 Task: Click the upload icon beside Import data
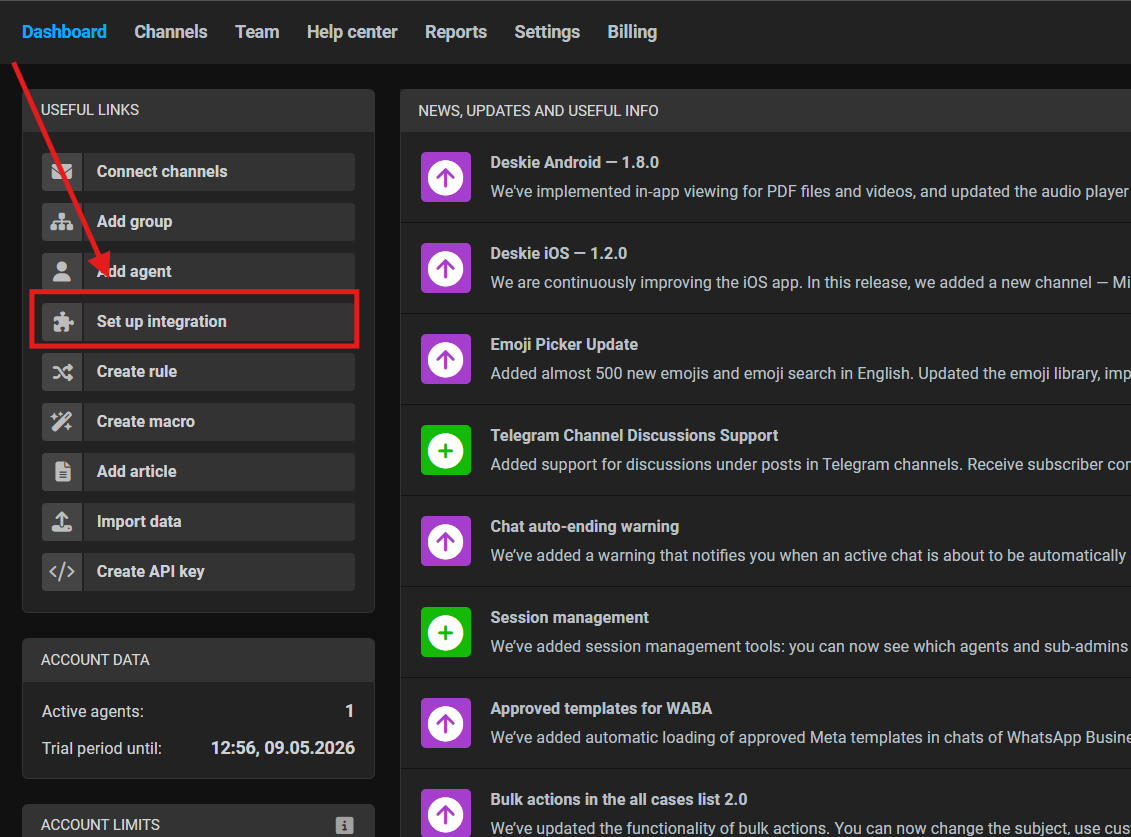pyautogui.click(x=62, y=522)
